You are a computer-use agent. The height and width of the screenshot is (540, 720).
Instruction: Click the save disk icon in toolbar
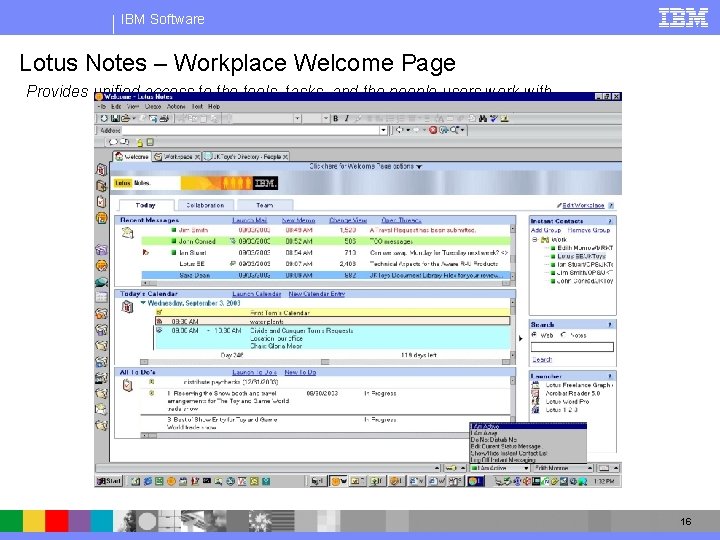115,118
